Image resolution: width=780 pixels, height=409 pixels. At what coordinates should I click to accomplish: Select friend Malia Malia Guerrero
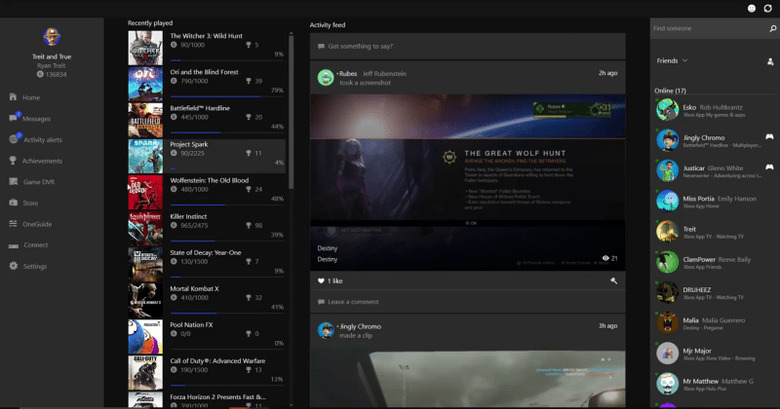(714, 323)
